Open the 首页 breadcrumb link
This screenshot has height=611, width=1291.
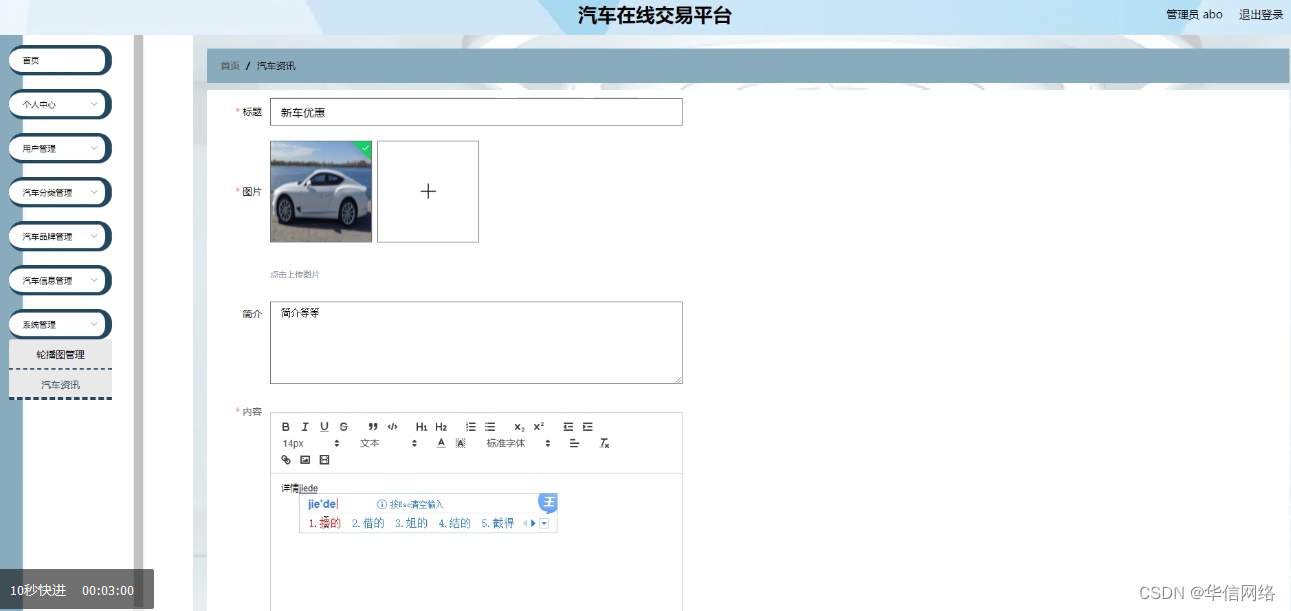(229, 65)
